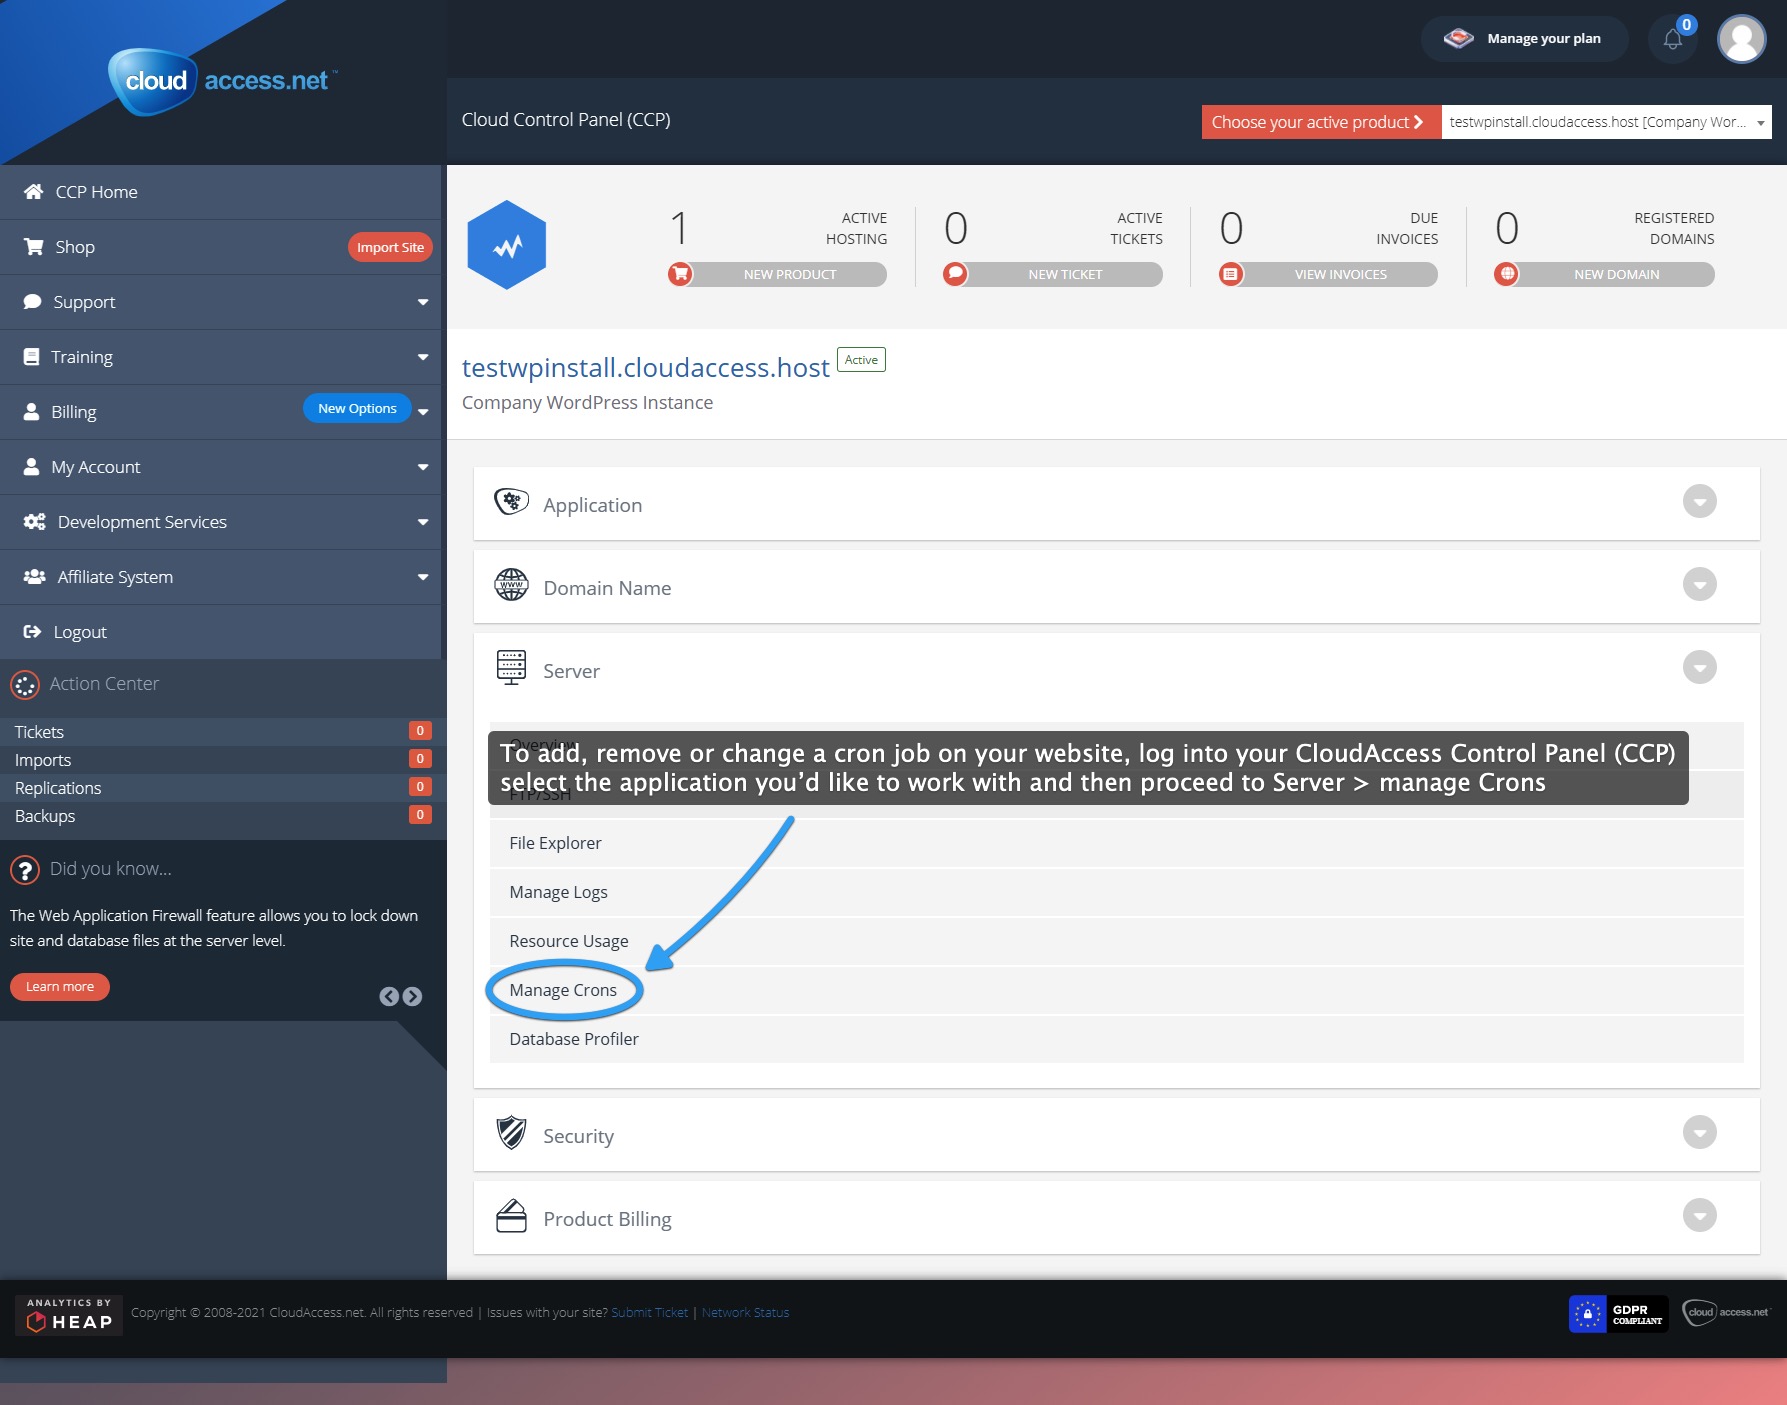Click the footer CloudAccess.net logo
This screenshot has height=1405, width=1787.
[x=1727, y=1312]
